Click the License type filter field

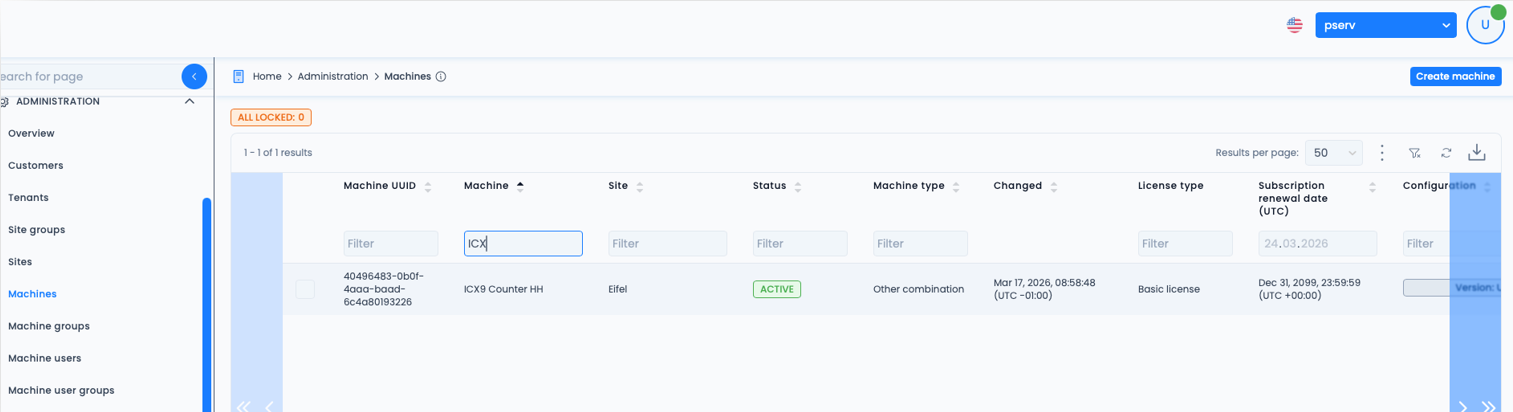tap(1185, 243)
